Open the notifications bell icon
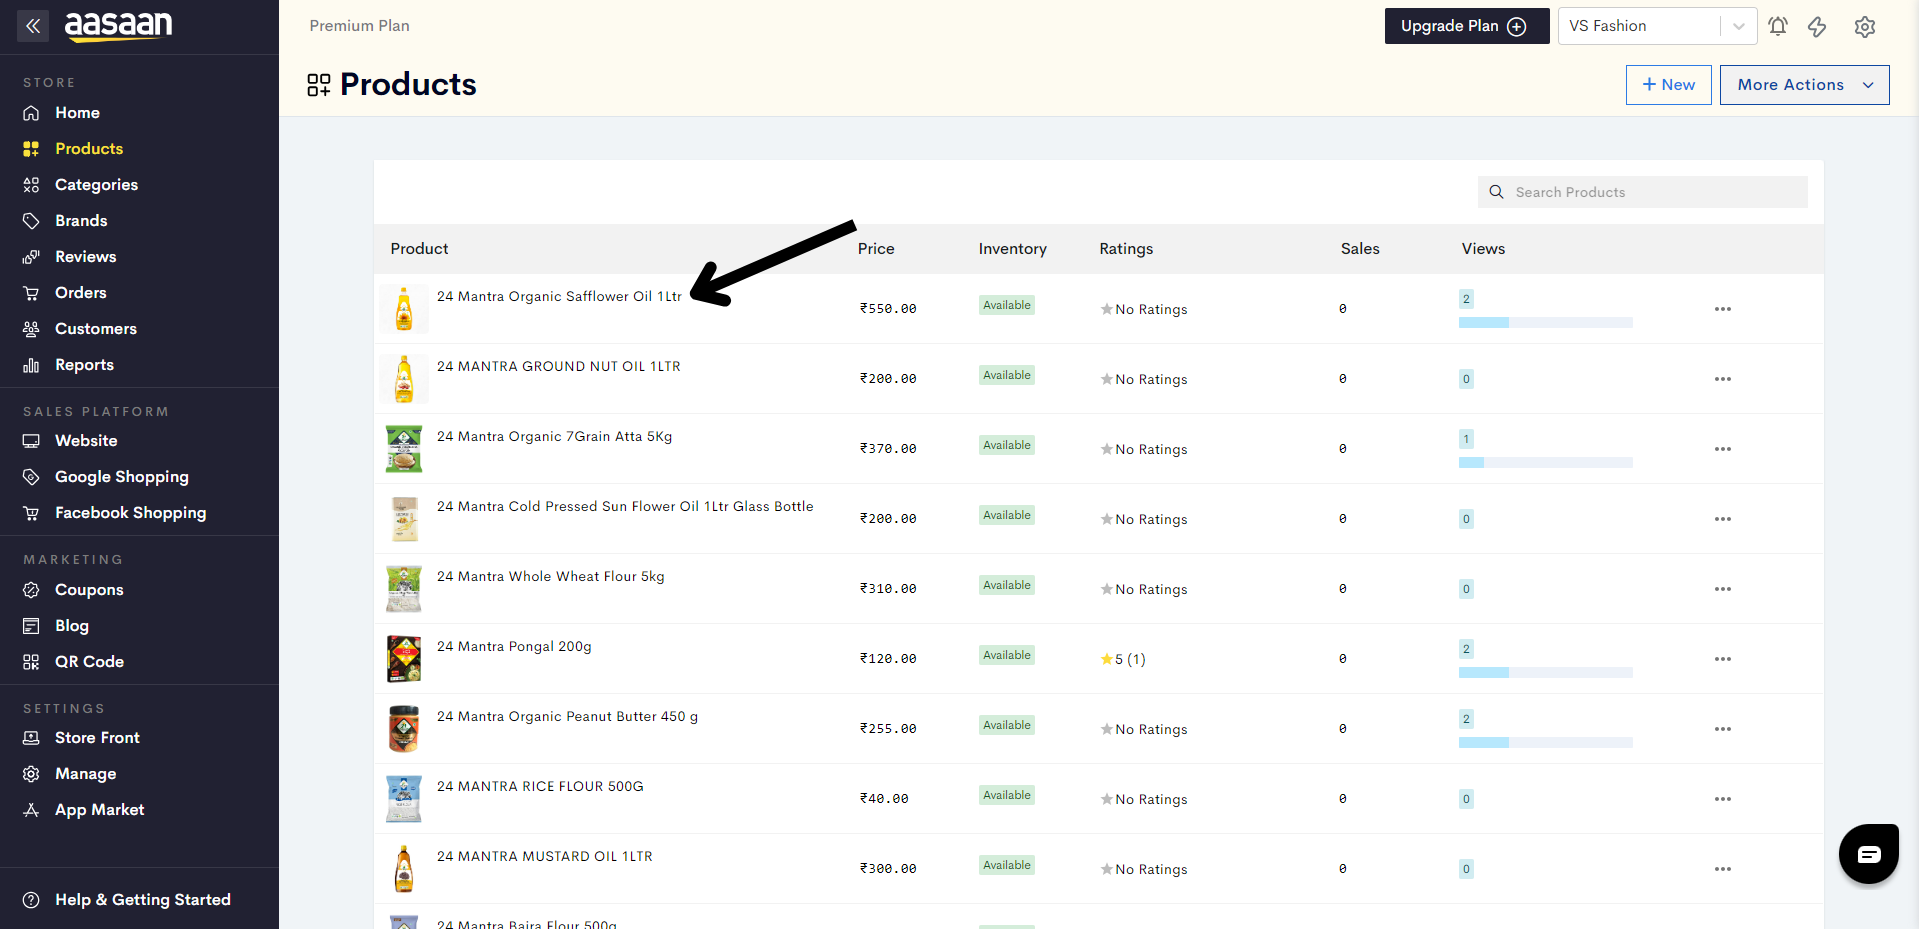The width and height of the screenshot is (1919, 929). coord(1778,27)
